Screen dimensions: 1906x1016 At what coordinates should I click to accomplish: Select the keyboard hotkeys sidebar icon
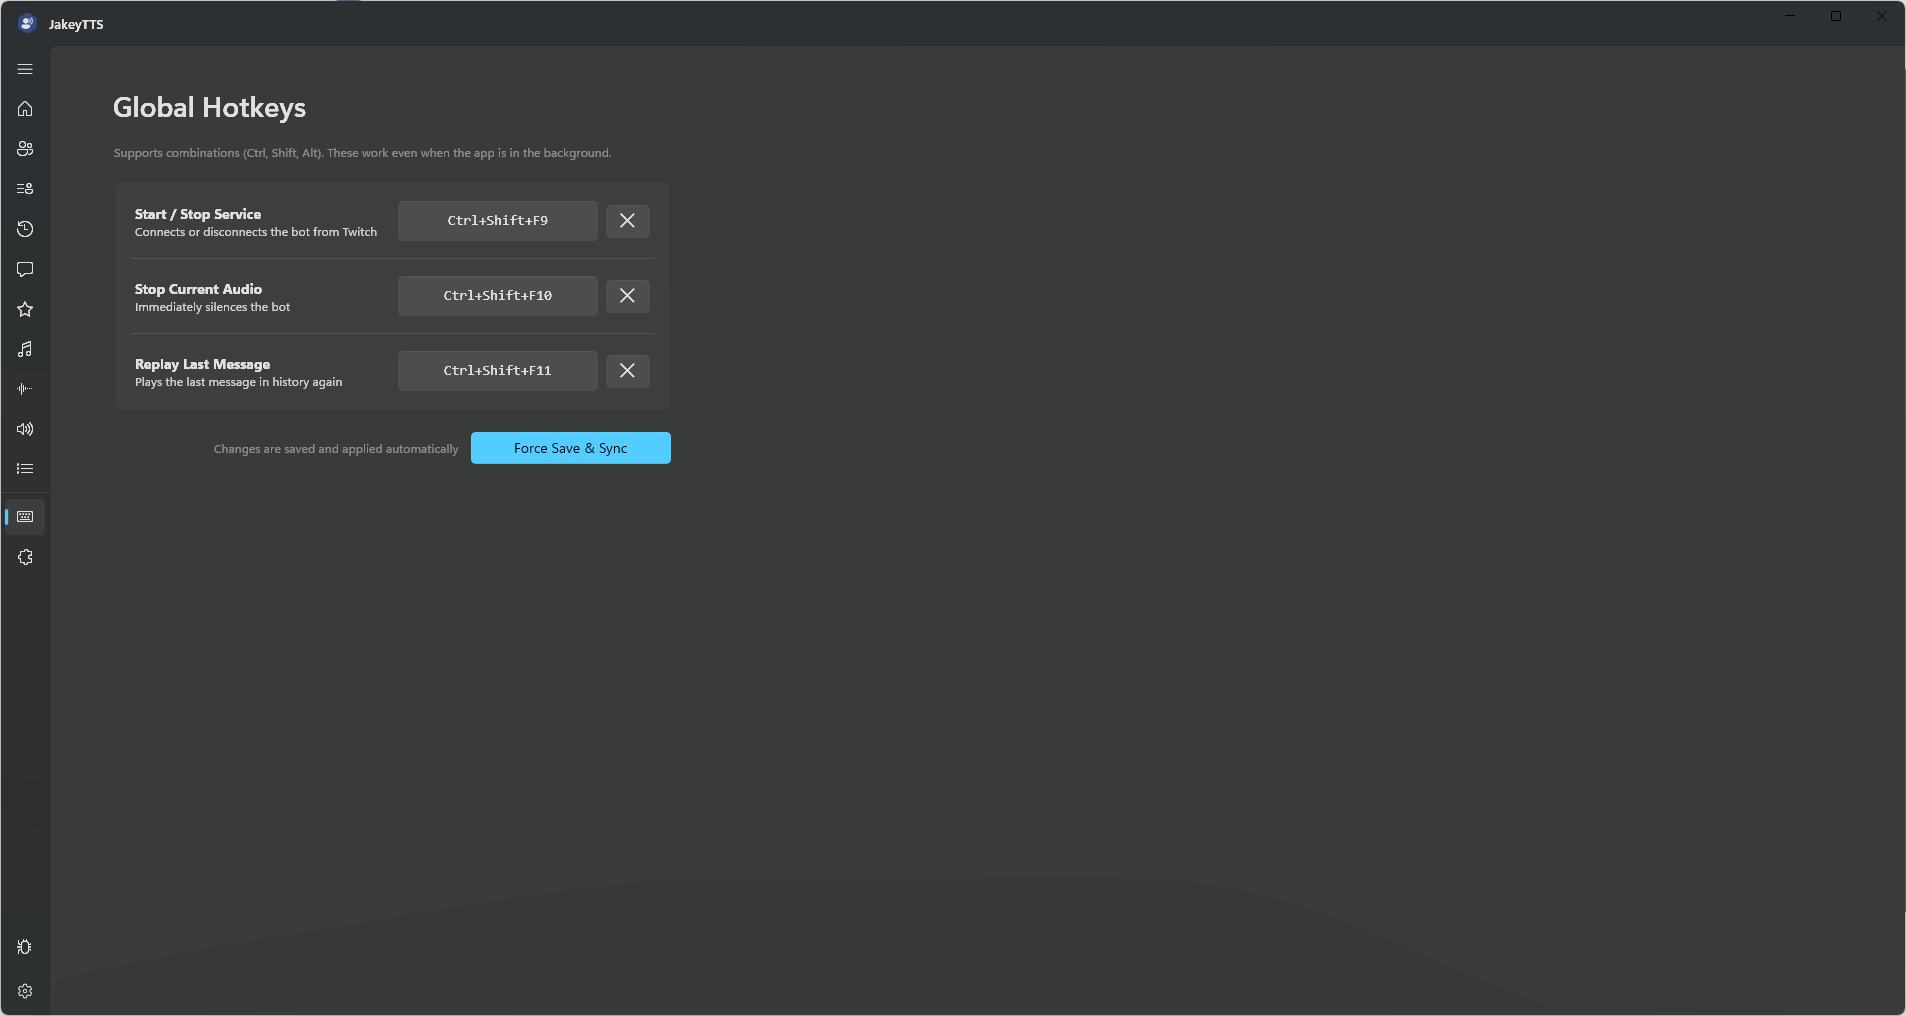point(25,517)
